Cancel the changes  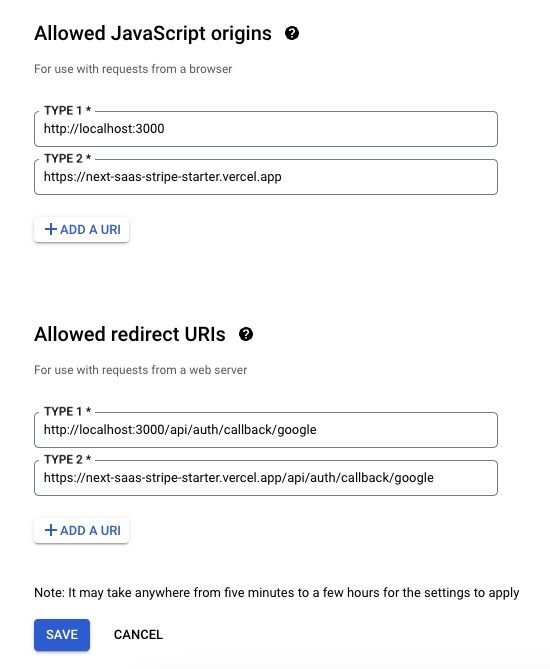138,635
